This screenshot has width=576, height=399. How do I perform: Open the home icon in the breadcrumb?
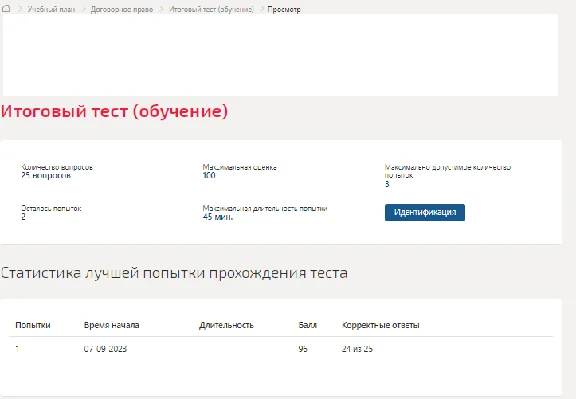coord(6,9)
